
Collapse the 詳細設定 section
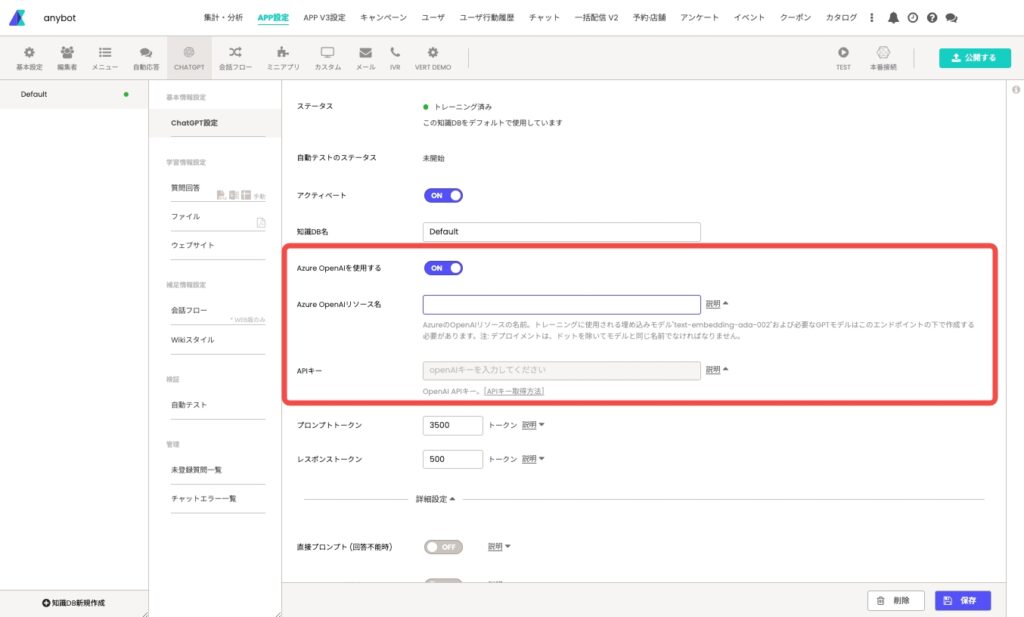click(x=436, y=498)
